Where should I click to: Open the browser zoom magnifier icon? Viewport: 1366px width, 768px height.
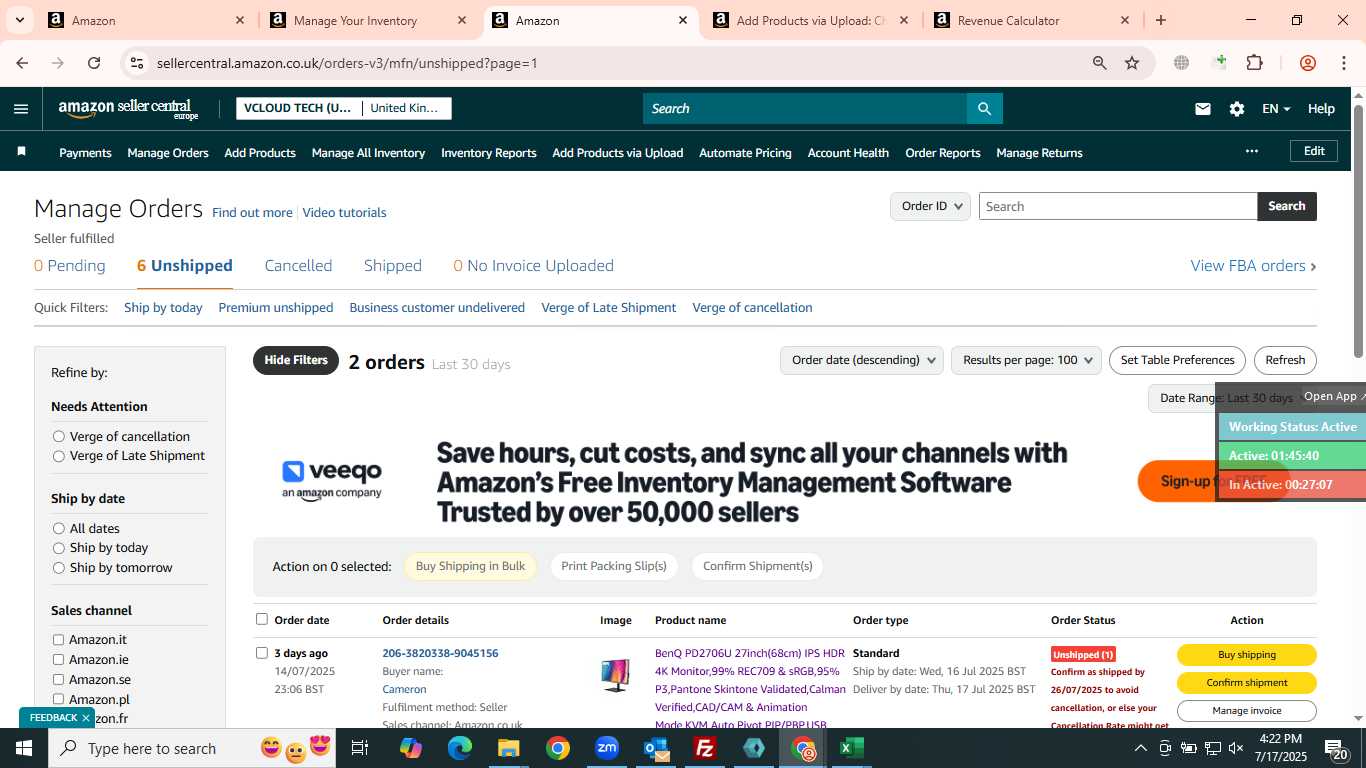pos(1099,63)
